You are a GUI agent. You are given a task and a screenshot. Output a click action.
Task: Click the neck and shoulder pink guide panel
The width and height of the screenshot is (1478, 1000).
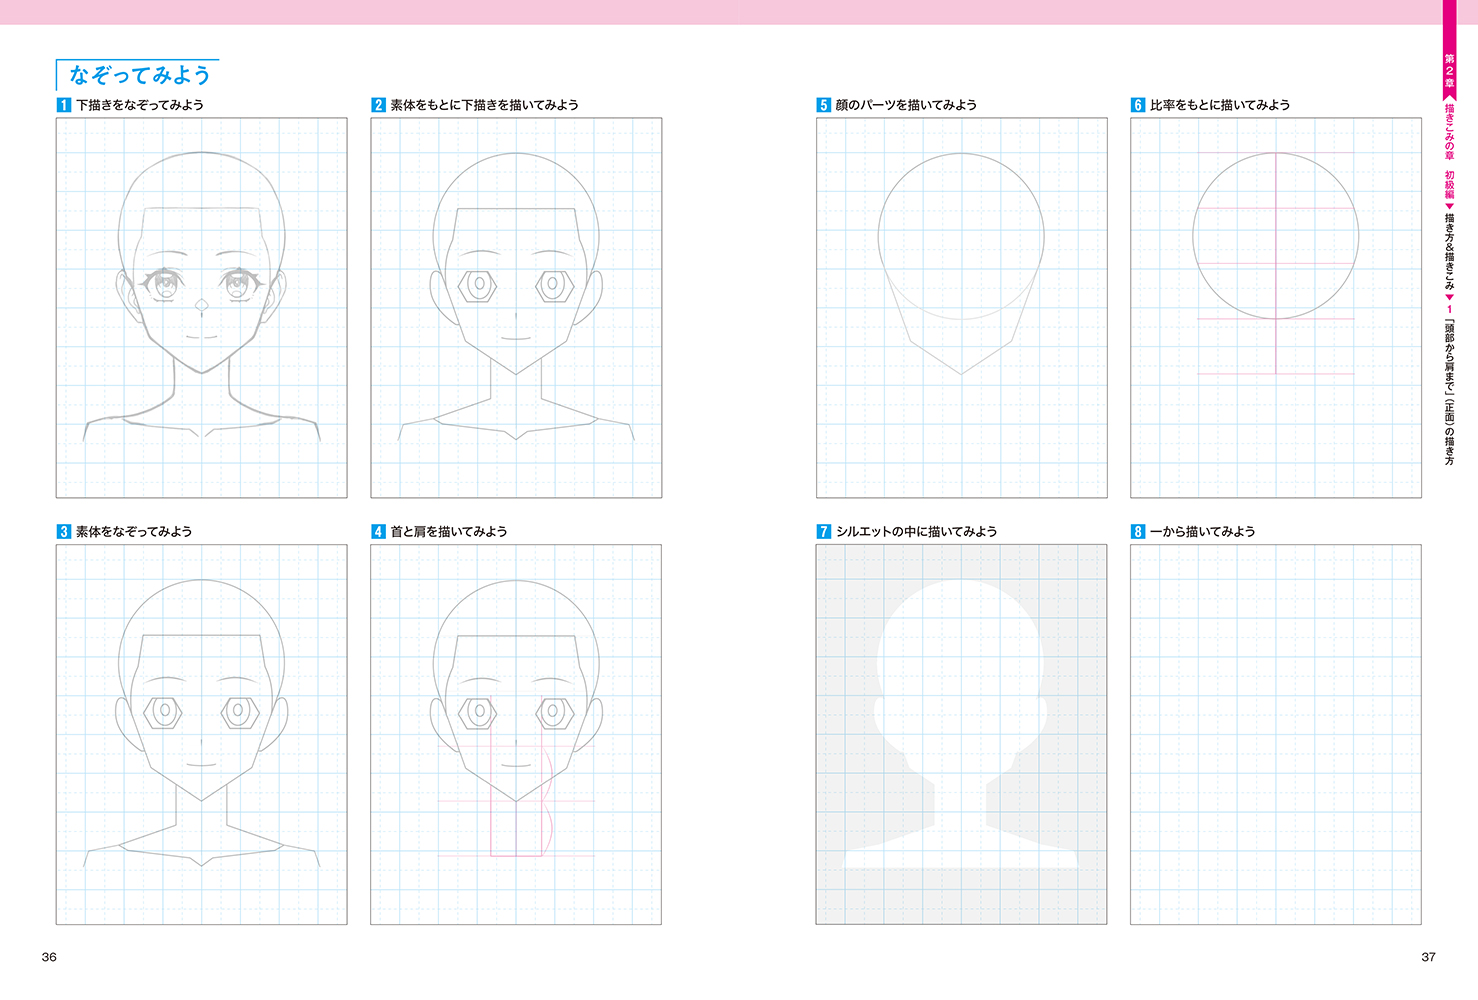coord(516,734)
